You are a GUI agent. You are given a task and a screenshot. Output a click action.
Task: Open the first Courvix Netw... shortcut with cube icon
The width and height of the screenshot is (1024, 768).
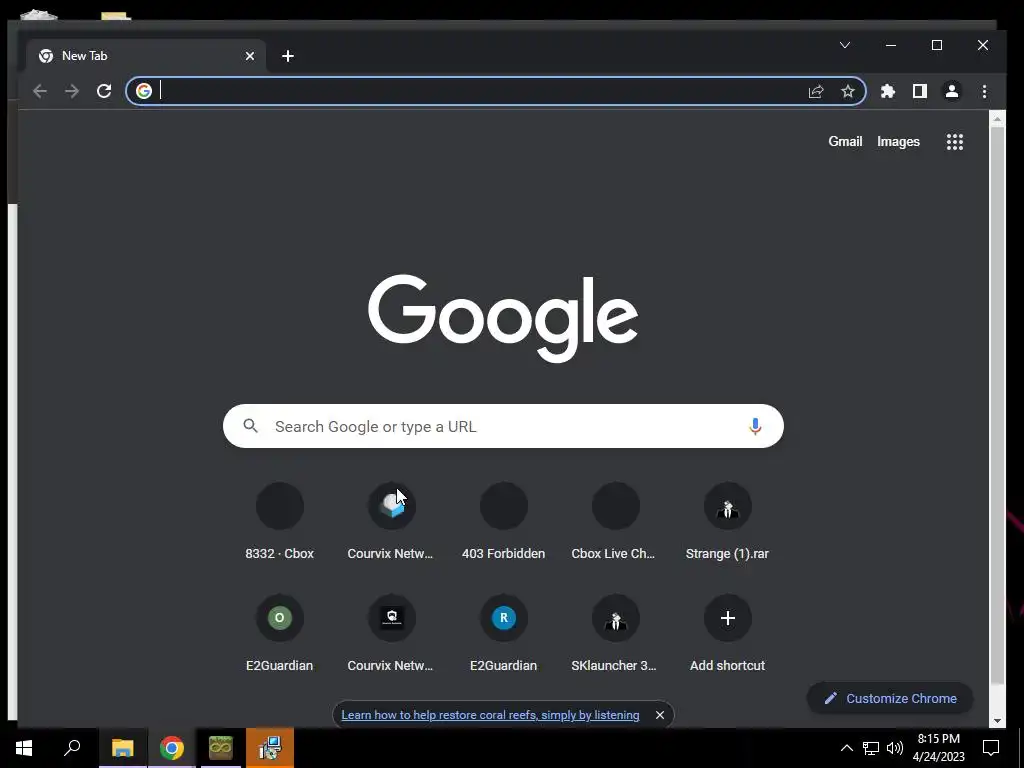coord(391,521)
